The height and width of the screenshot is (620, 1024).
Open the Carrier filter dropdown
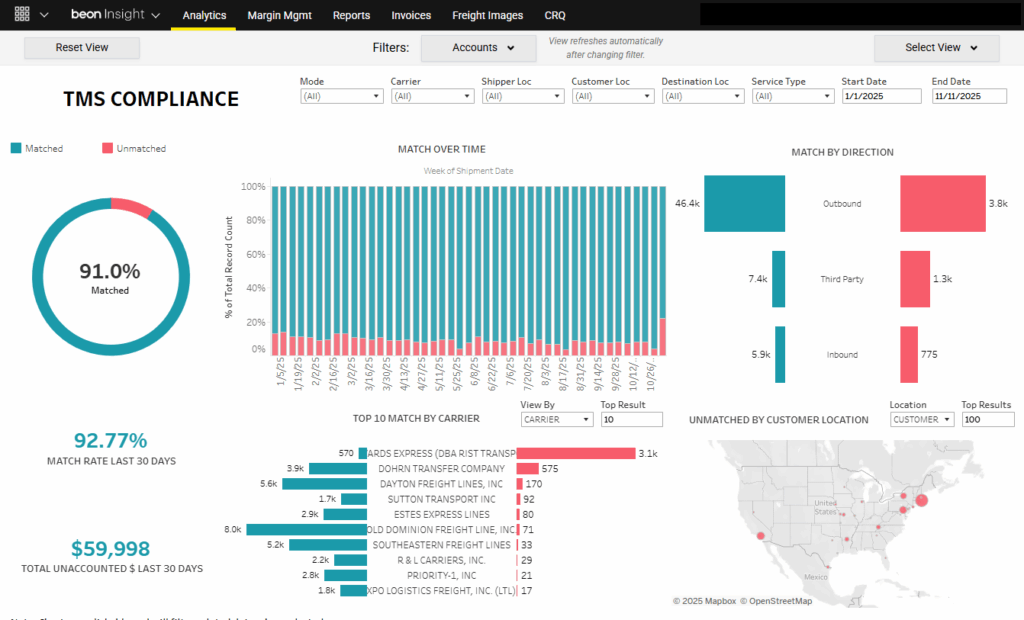tap(432, 96)
